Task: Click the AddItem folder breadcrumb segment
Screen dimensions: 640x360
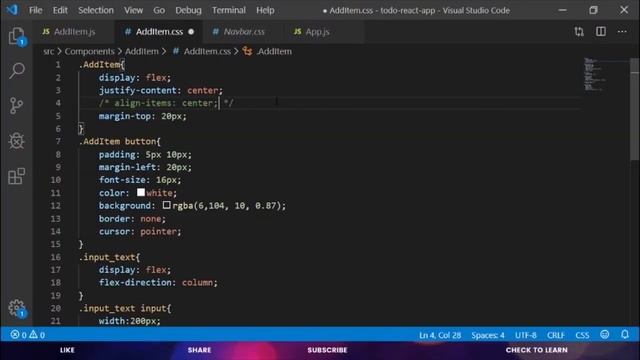Action: point(142,51)
